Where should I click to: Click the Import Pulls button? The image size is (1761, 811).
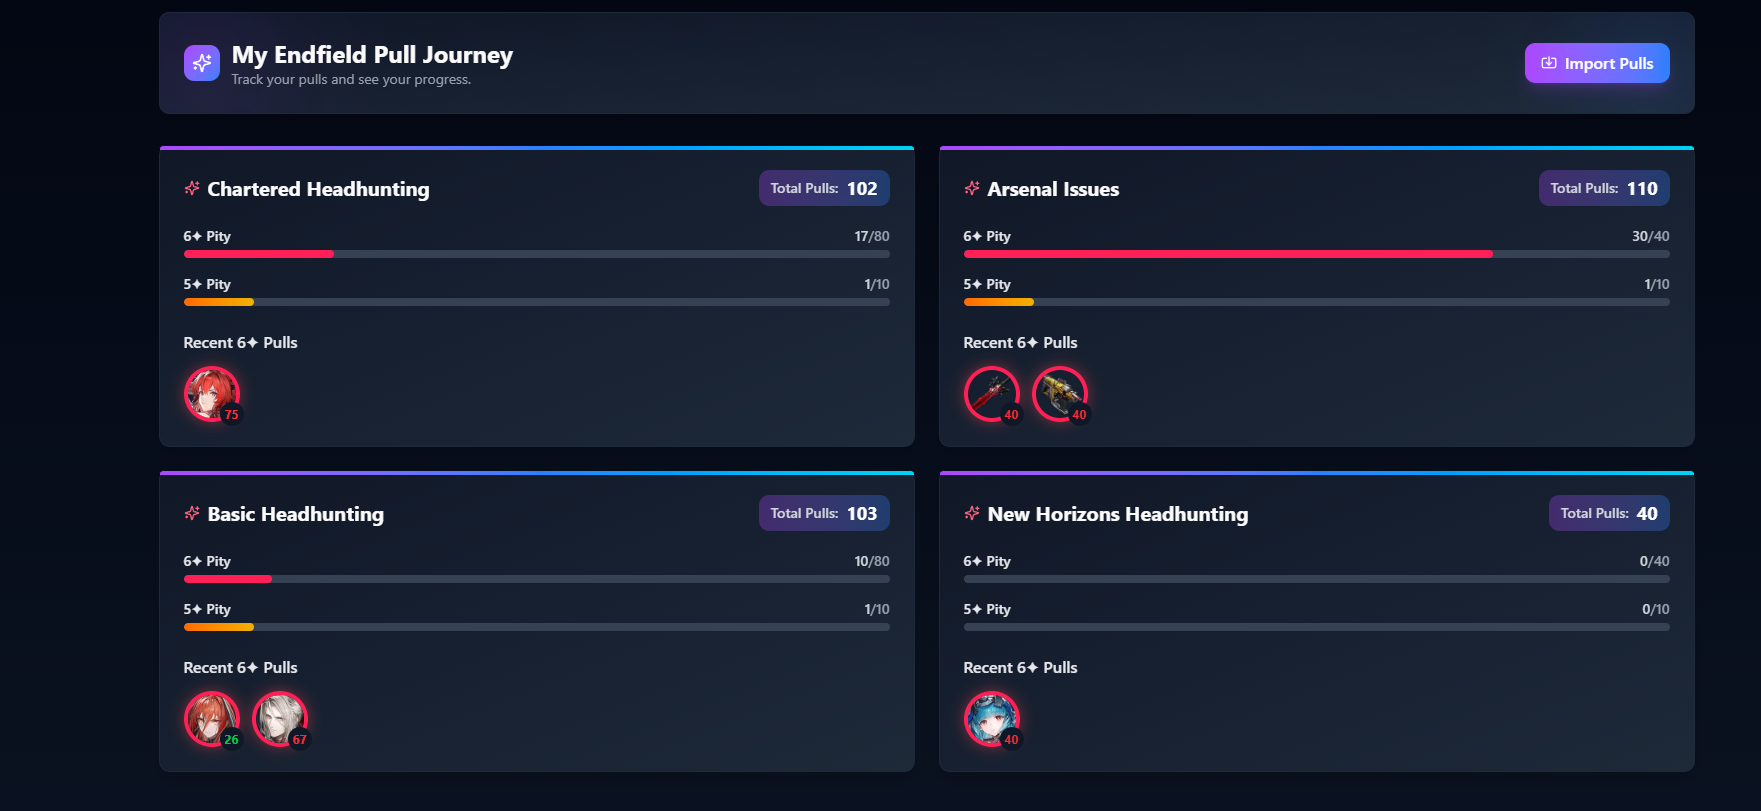(1597, 63)
